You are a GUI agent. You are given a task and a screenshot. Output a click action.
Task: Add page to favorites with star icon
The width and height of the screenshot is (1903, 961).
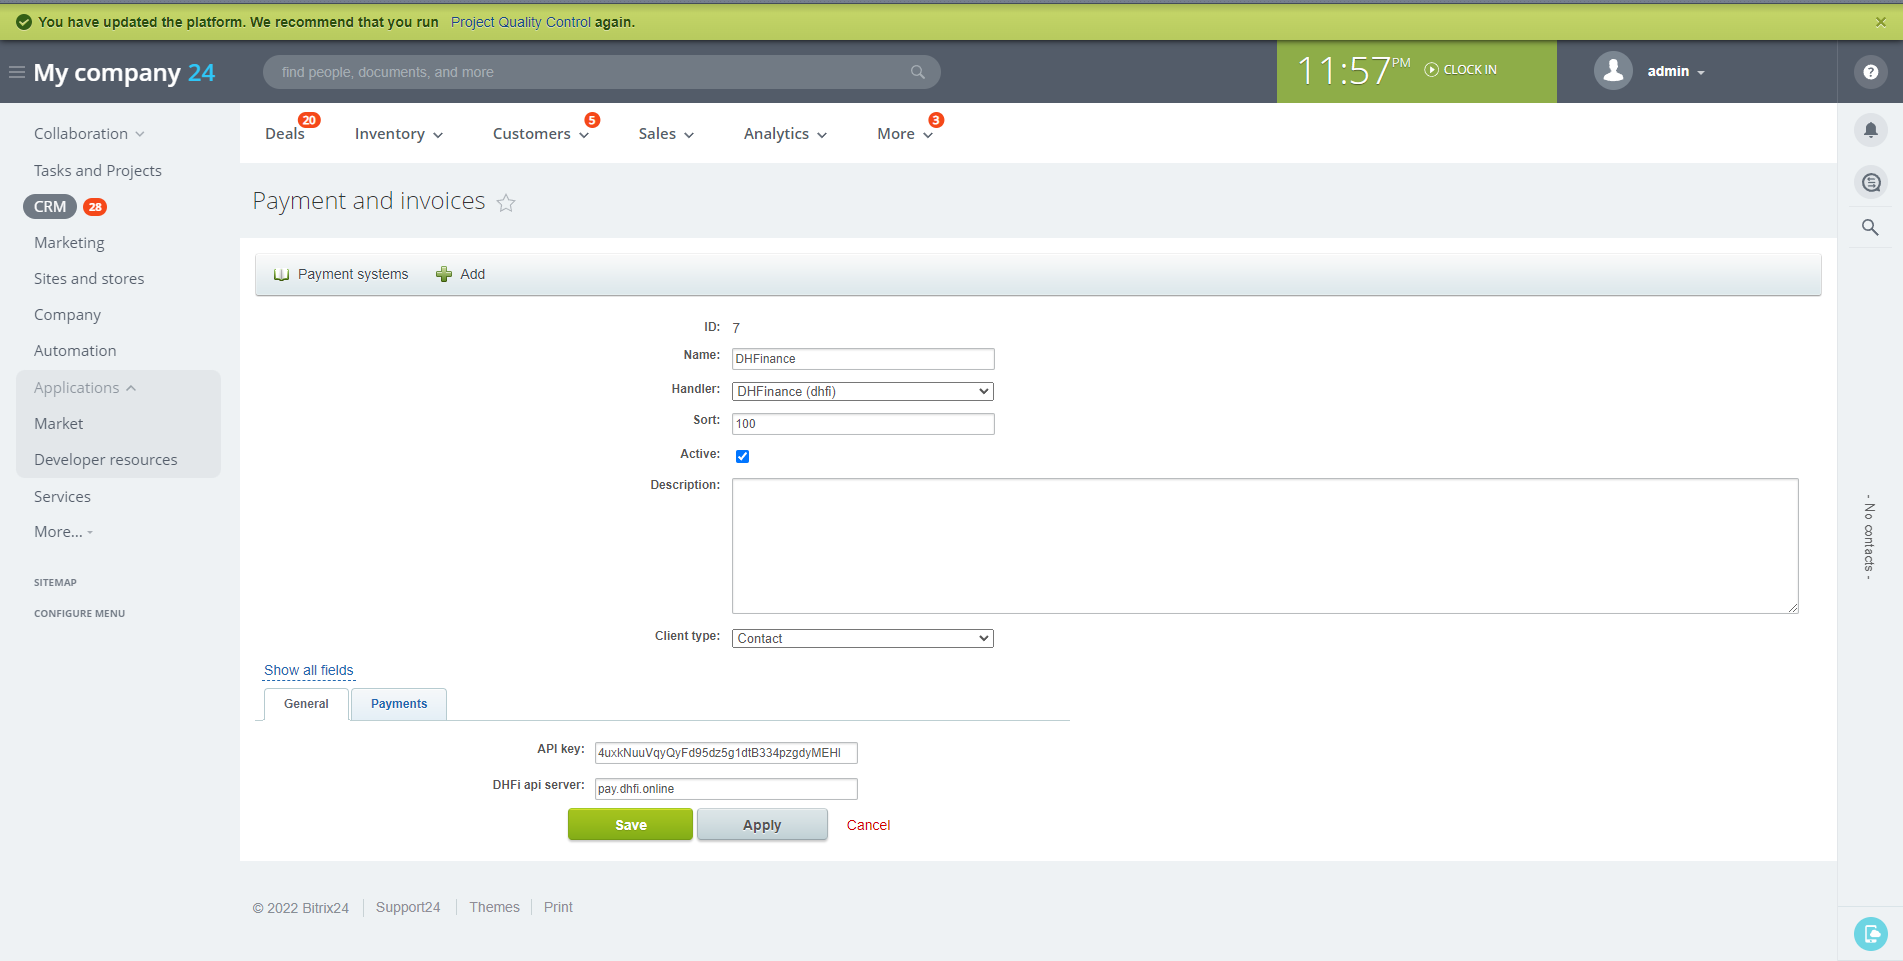tap(506, 203)
